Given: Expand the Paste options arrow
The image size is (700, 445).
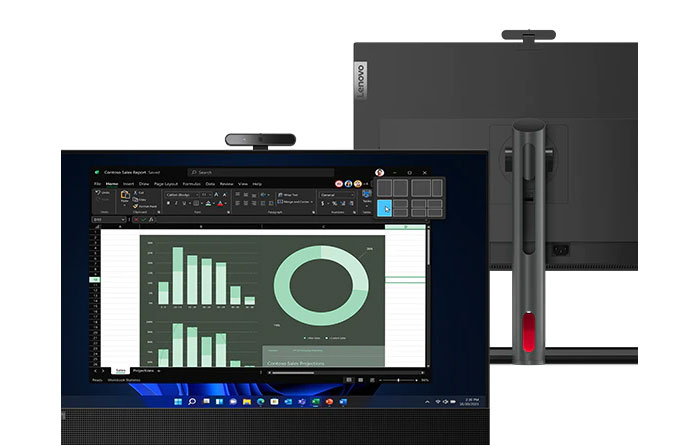Looking at the screenshot, I should click(x=125, y=205).
